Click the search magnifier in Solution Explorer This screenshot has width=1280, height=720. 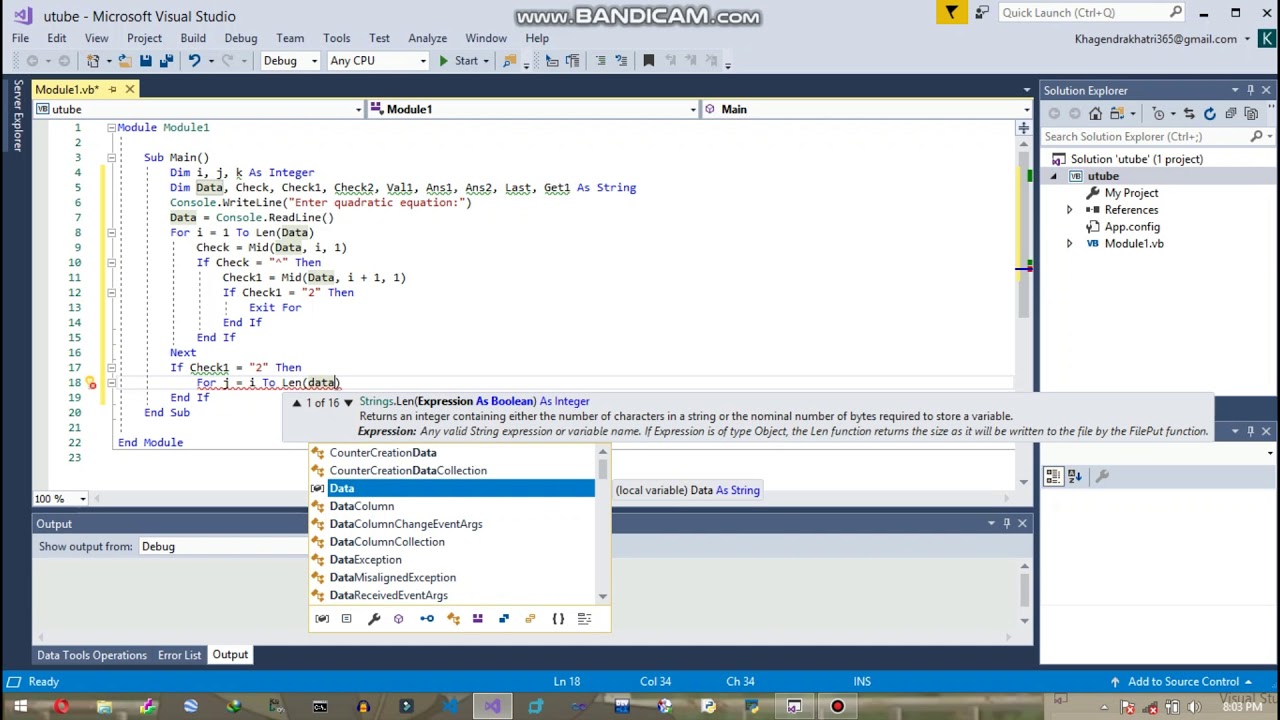(1257, 136)
